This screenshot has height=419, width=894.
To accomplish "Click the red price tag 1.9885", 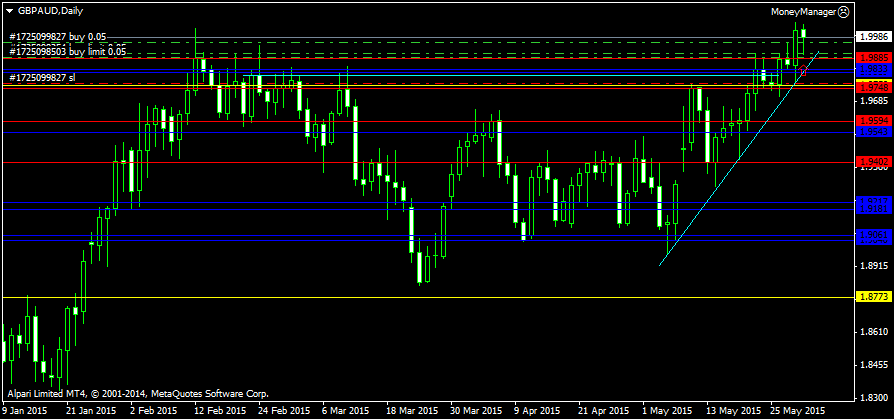I will 874,58.
